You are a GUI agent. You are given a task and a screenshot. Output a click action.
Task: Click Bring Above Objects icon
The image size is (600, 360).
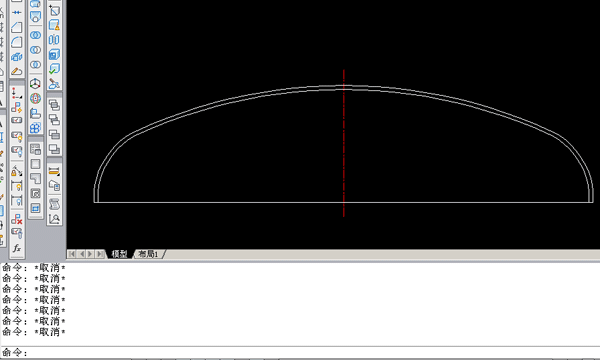54,134
